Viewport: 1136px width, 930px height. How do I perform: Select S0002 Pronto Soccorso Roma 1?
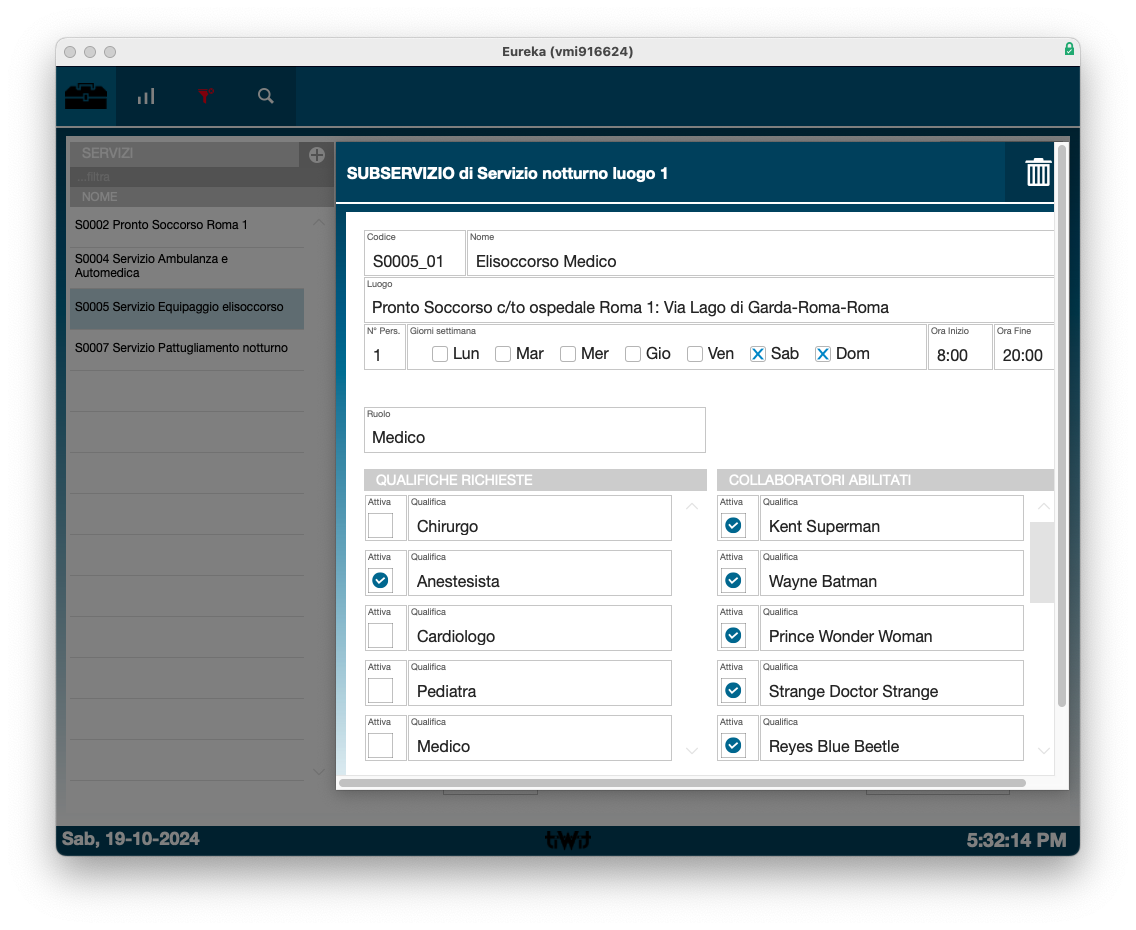pyautogui.click(x=187, y=225)
